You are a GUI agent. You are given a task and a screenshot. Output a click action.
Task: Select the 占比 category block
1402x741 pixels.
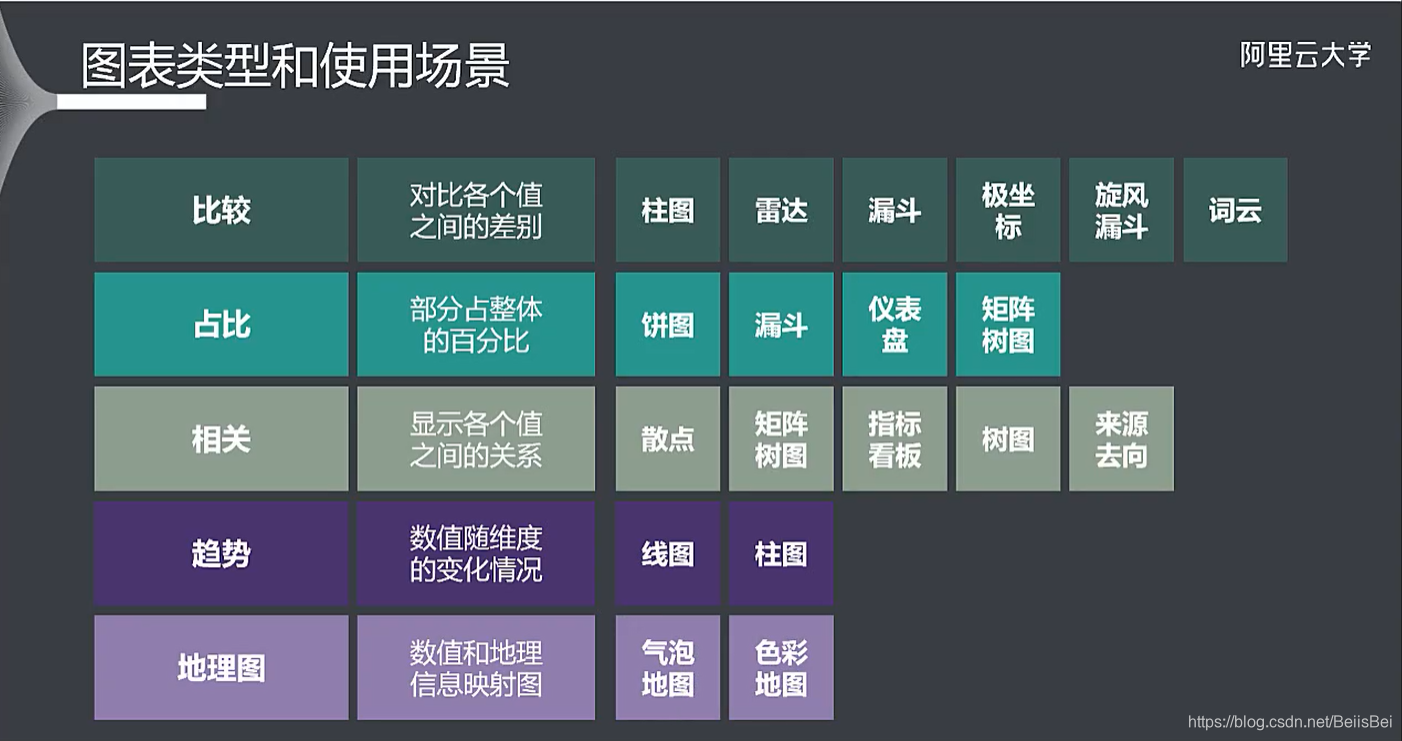click(220, 324)
